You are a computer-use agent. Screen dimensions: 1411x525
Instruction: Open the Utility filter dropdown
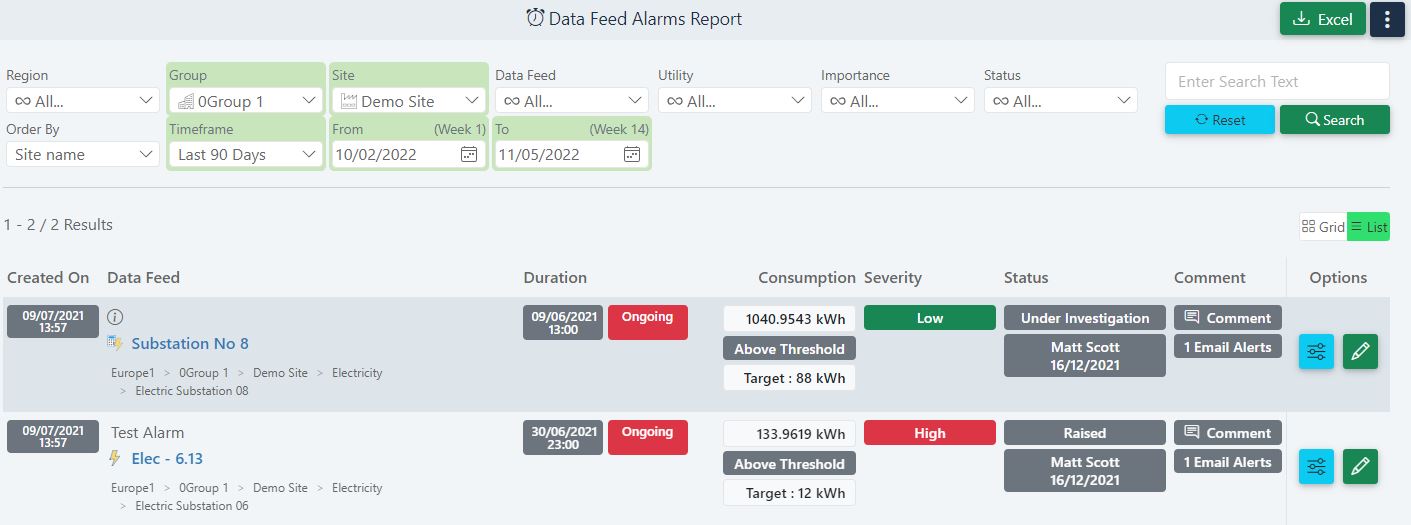point(735,101)
